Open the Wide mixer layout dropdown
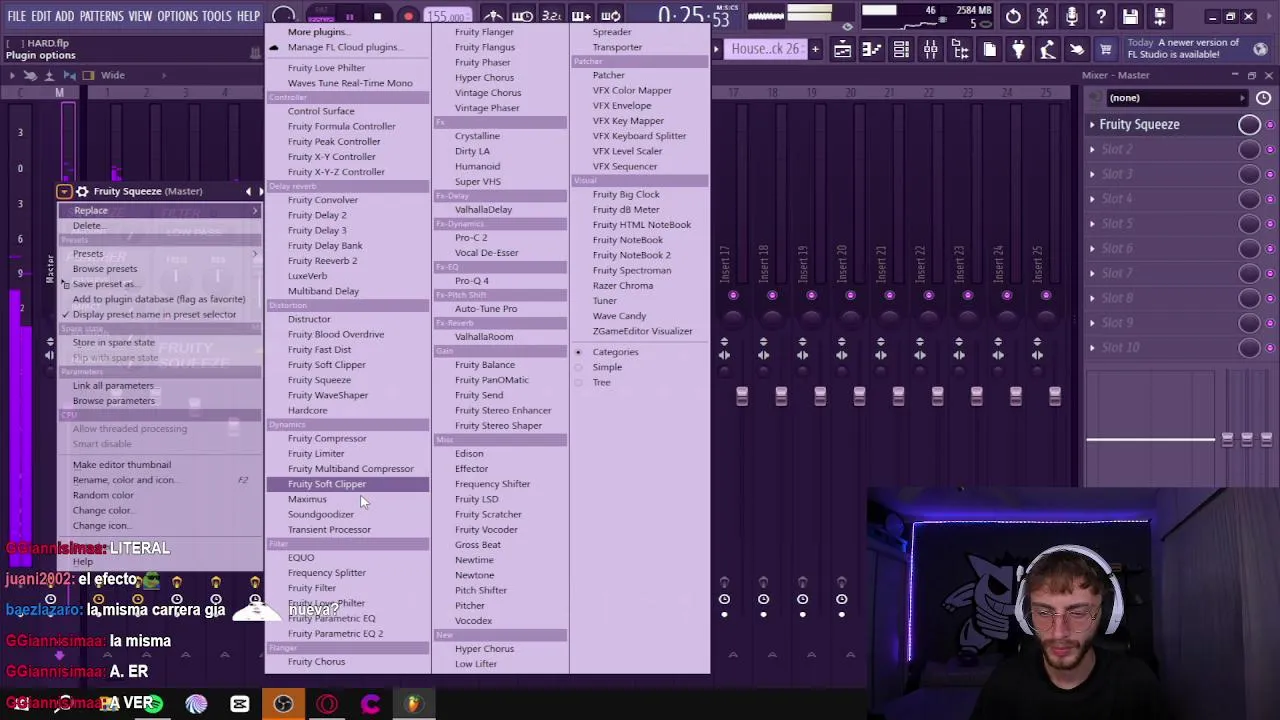 [112, 76]
